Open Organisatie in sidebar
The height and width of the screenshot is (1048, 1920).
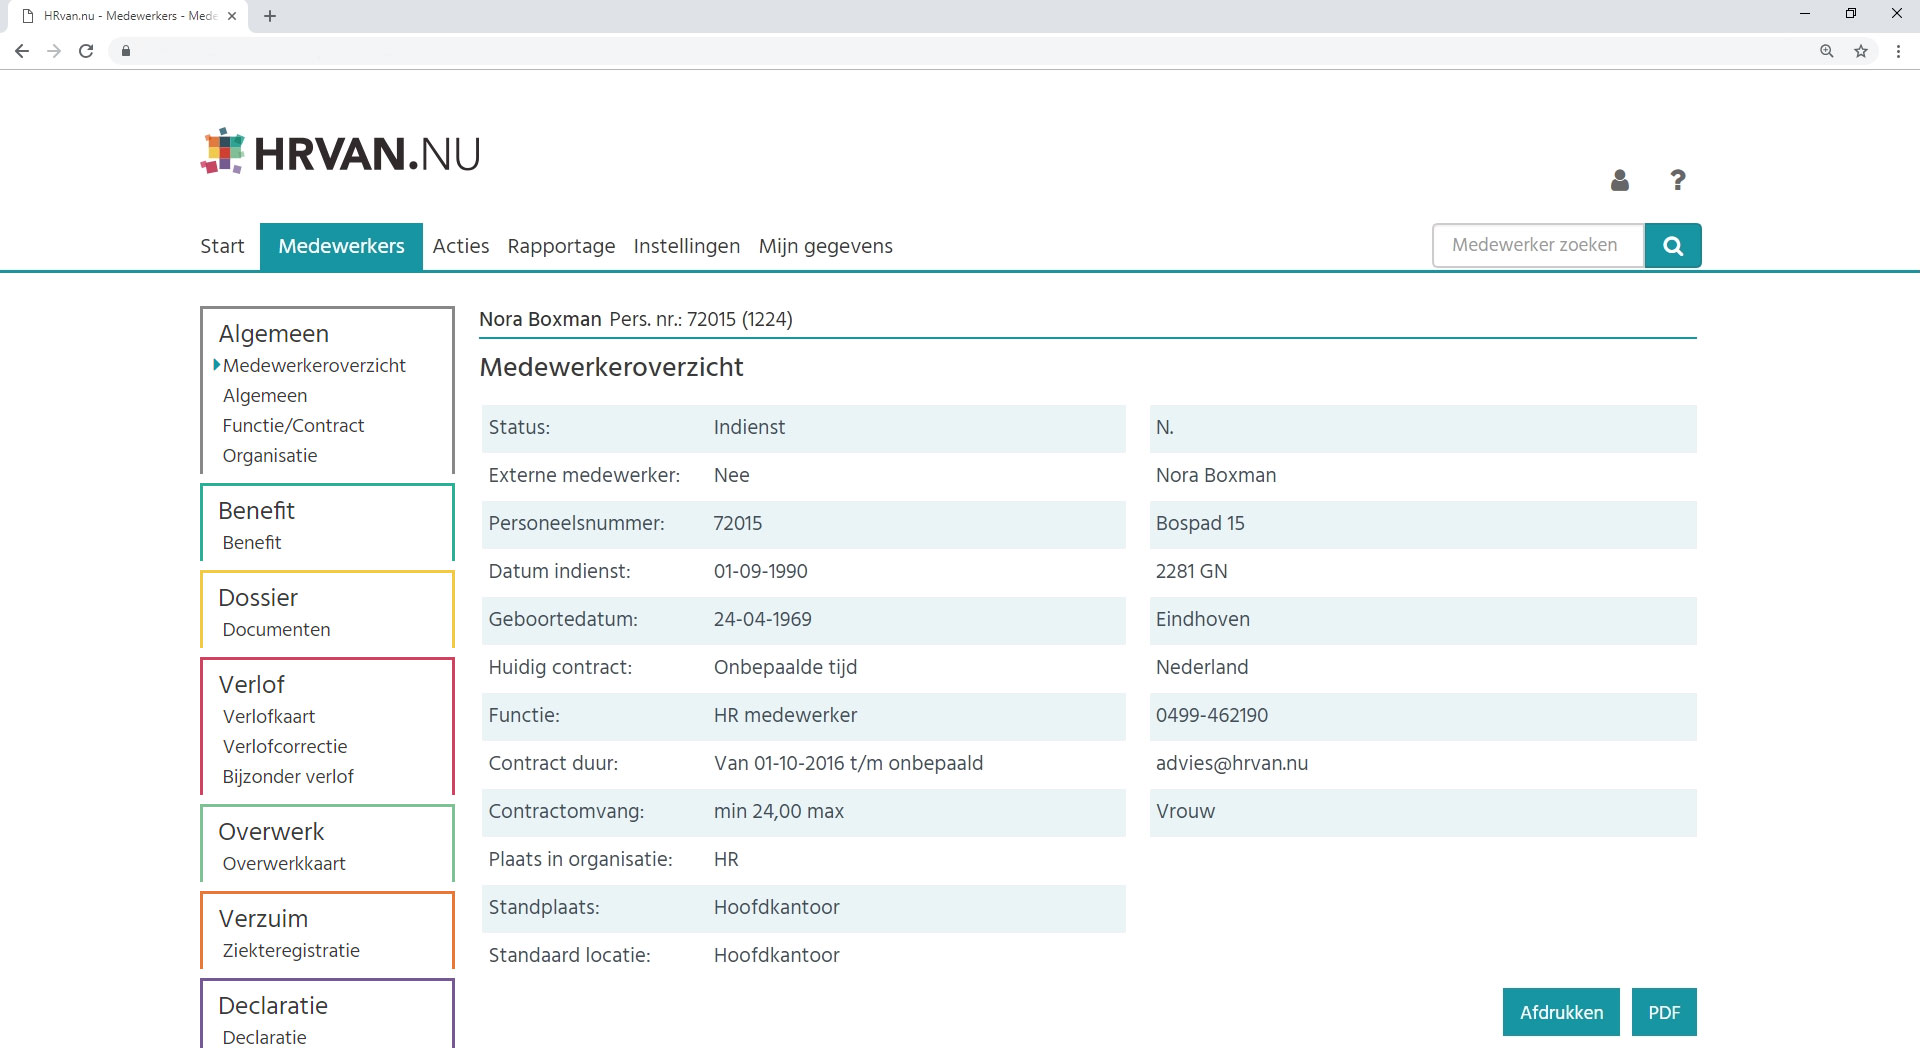270,456
